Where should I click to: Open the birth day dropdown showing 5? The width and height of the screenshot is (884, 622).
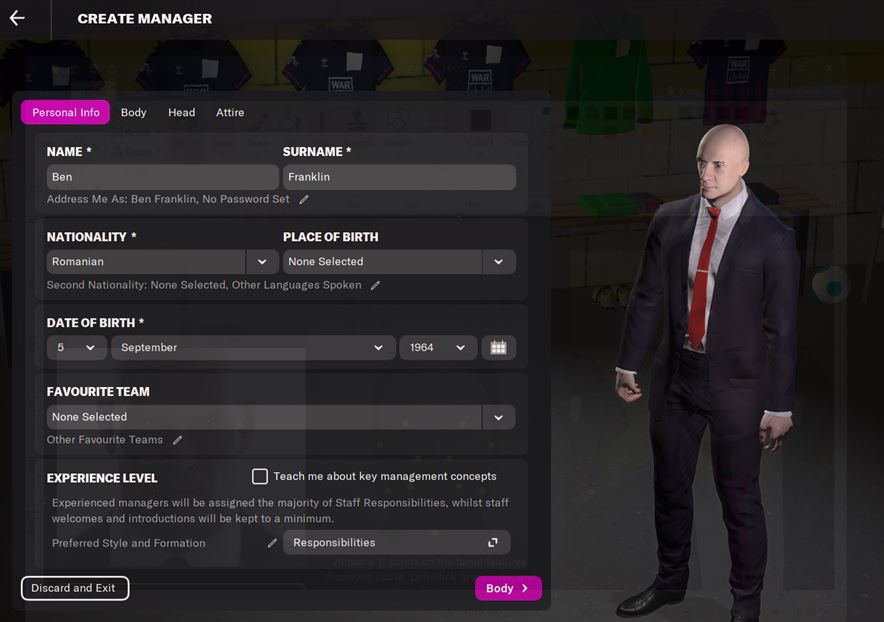pos(77,347)
